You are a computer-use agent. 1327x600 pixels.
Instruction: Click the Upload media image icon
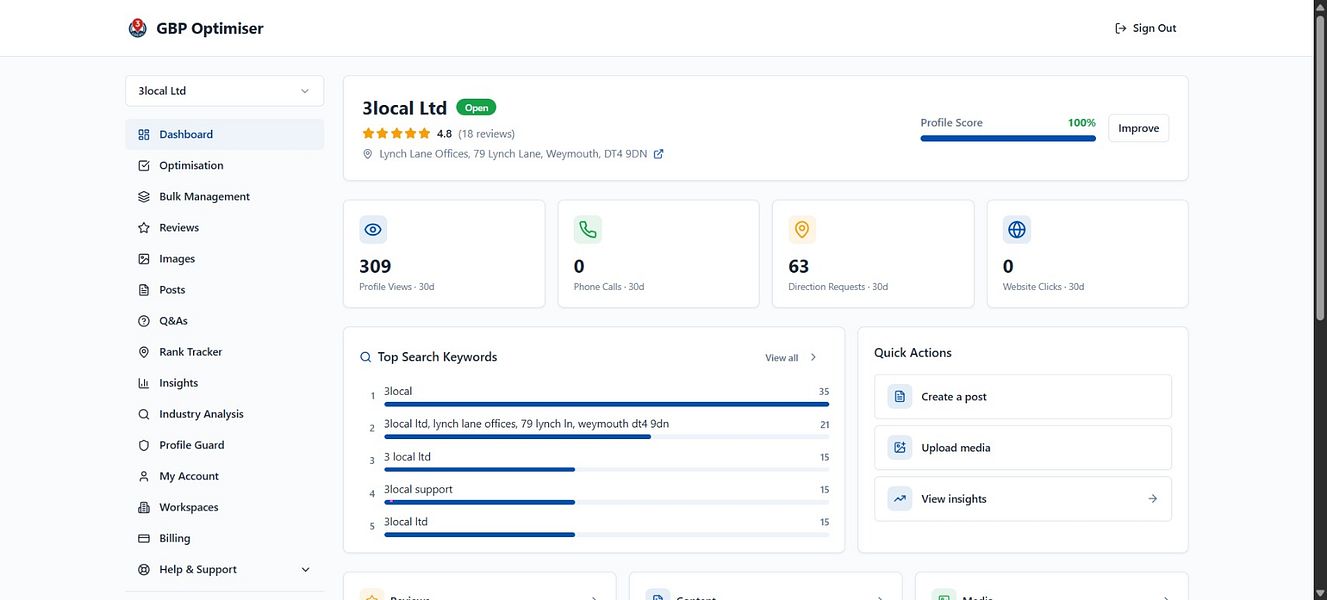click(900, 448)
